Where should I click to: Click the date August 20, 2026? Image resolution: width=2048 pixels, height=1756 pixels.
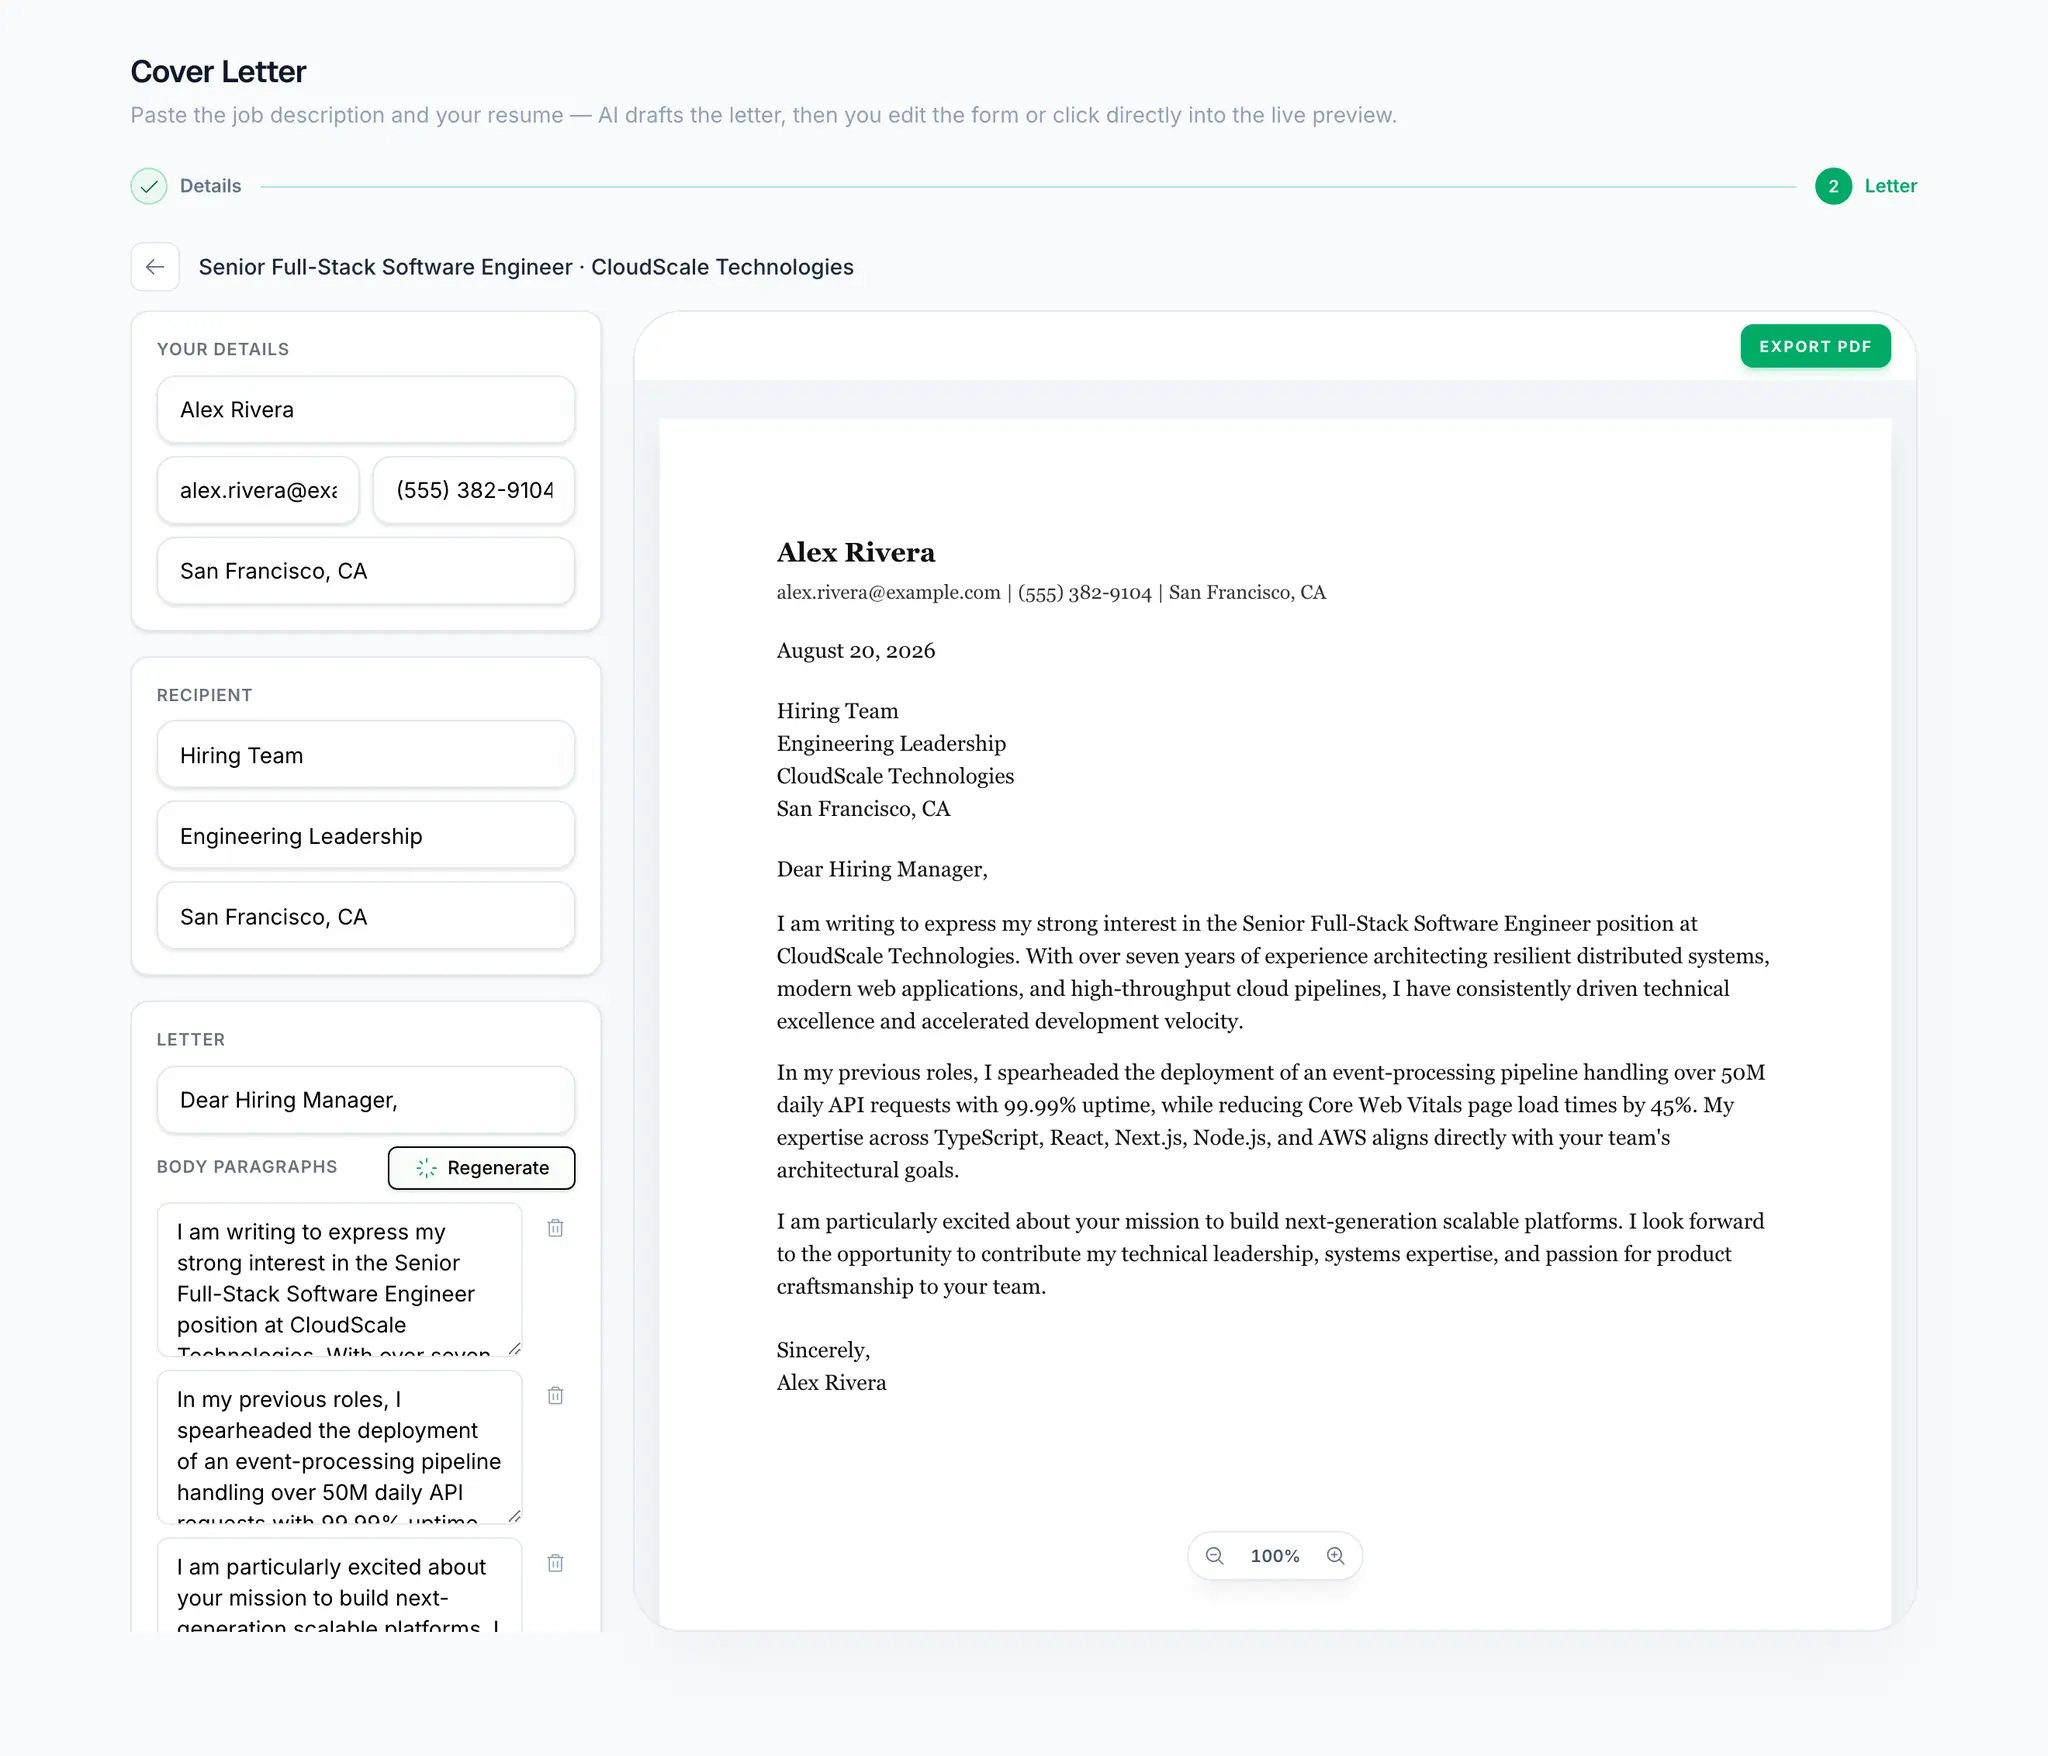[x=856, y=651]
